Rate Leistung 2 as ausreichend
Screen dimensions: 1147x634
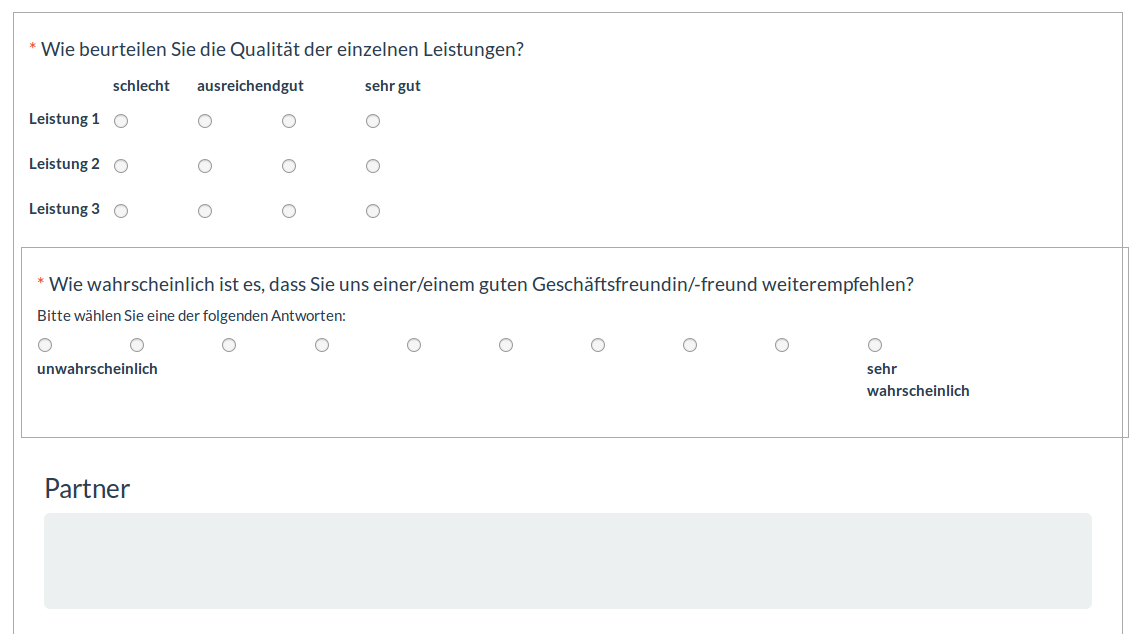tap(205, 166)
